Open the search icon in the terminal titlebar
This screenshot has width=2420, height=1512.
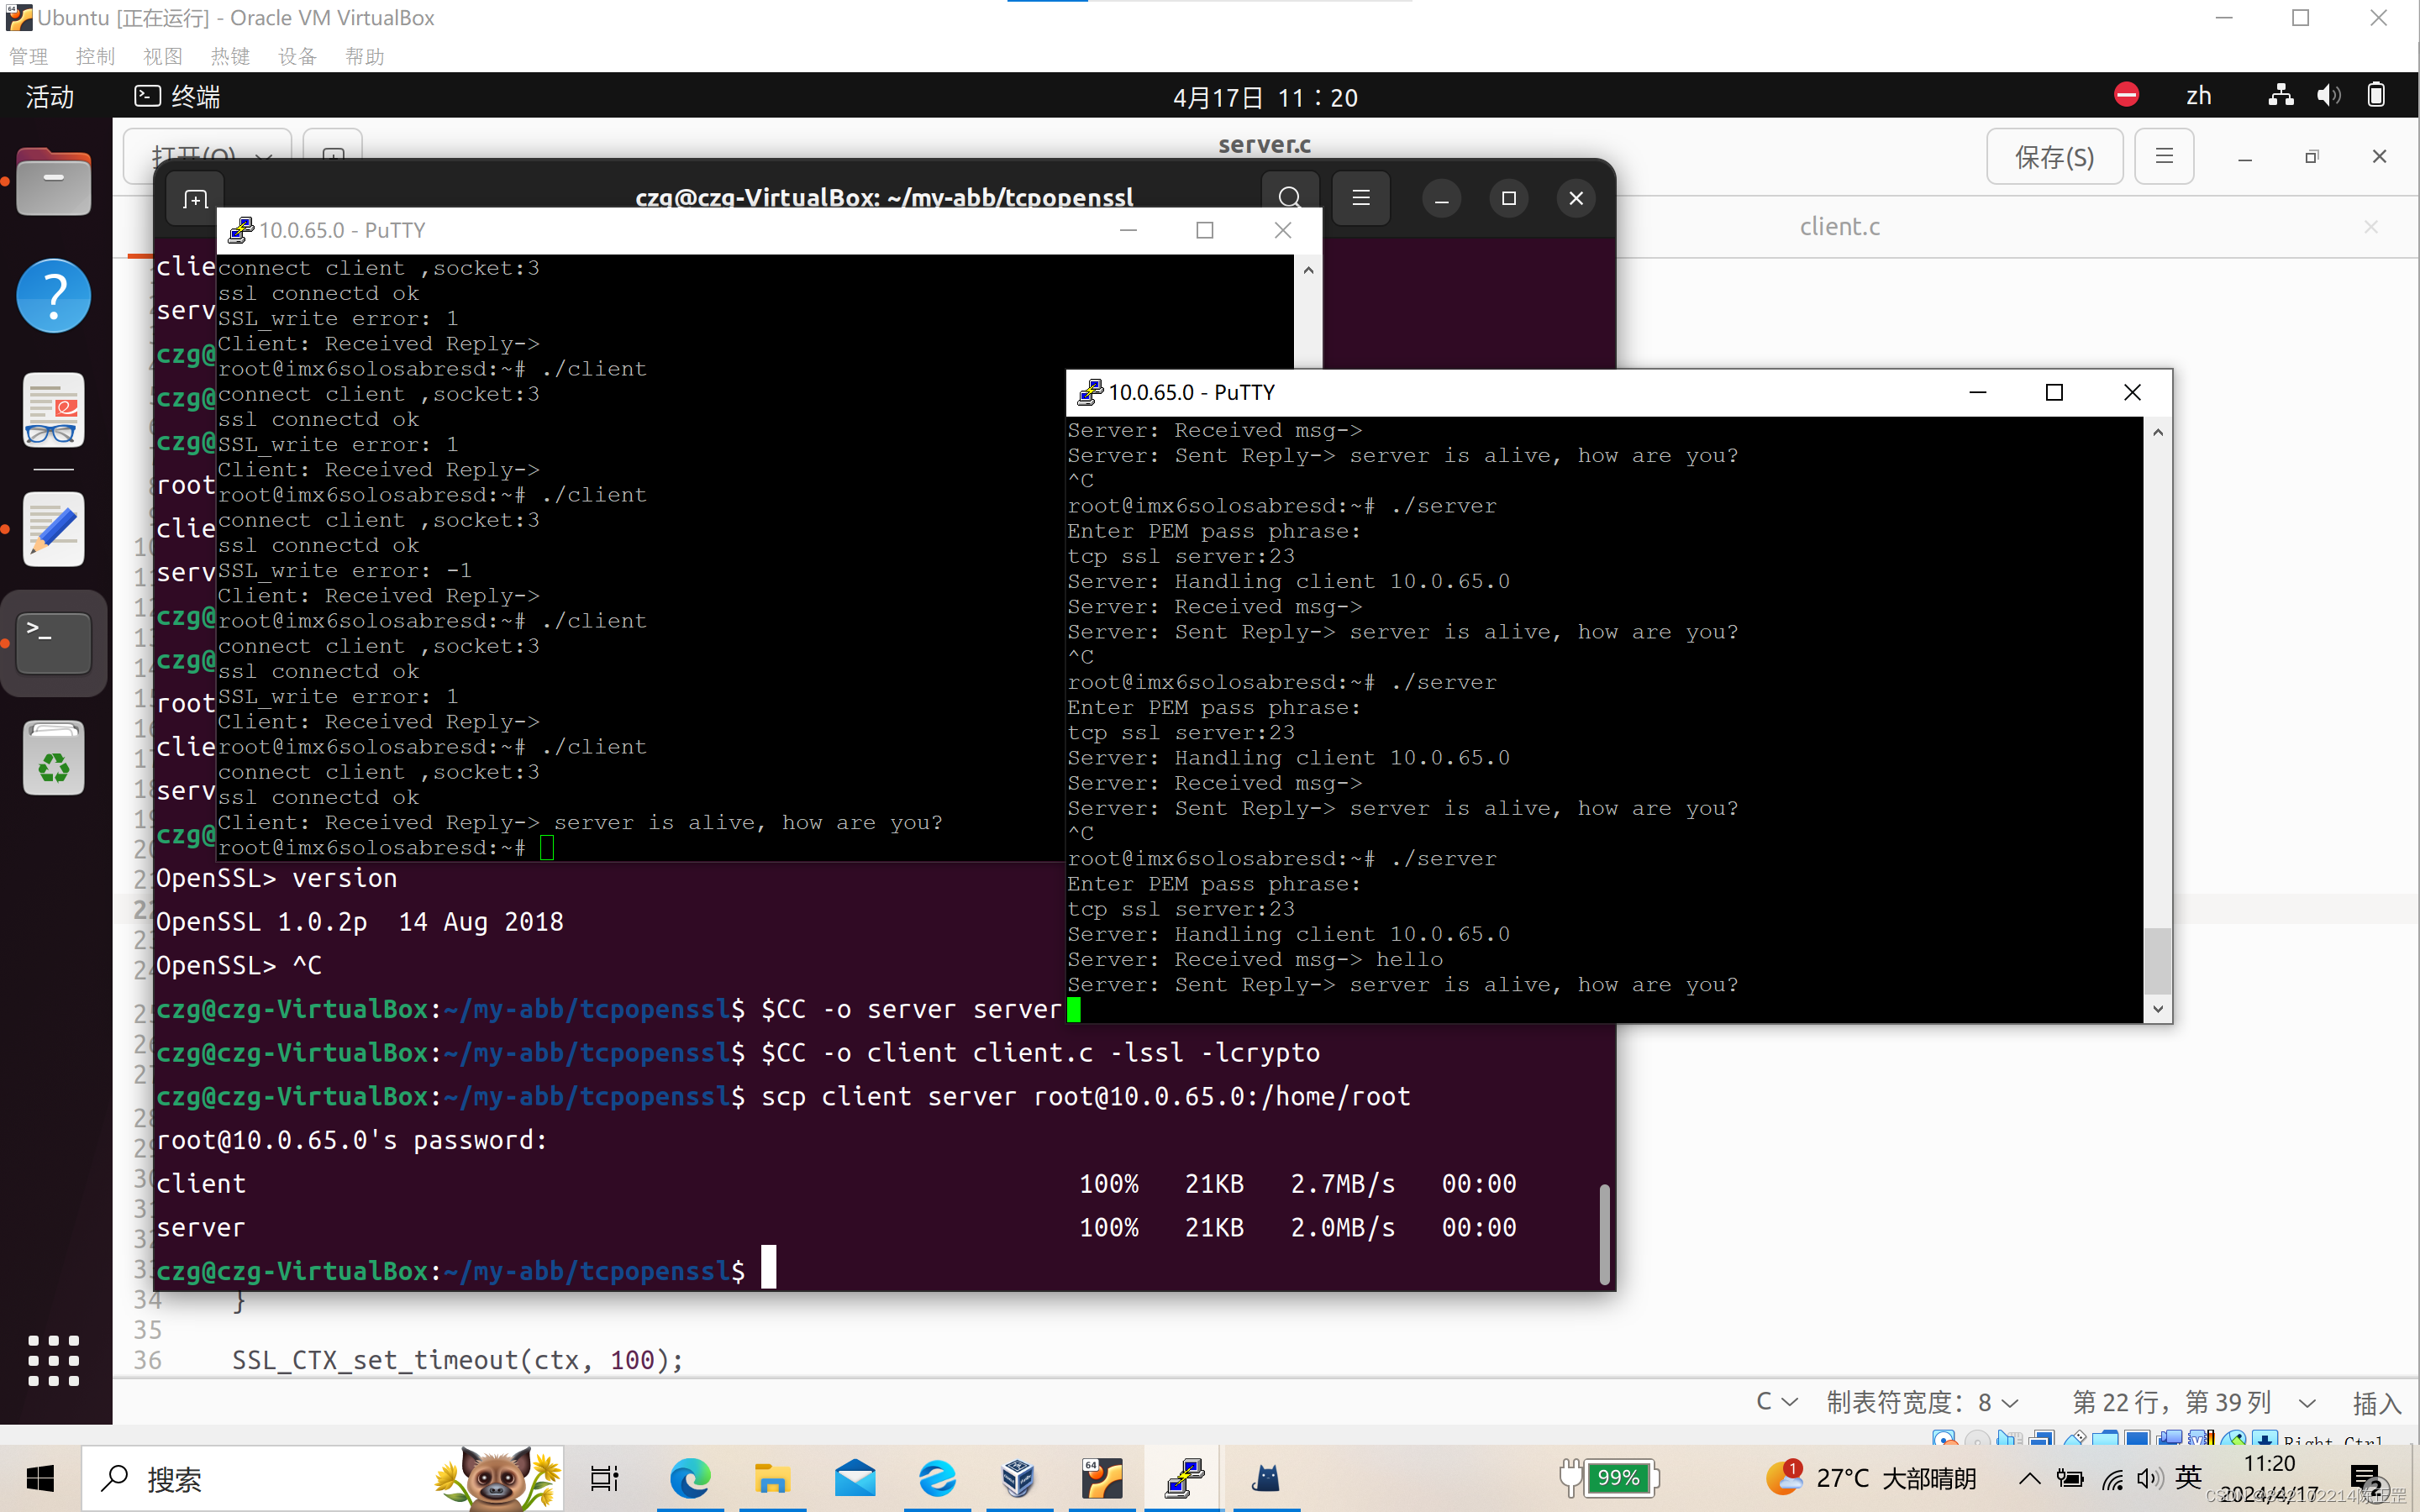(1289, 197)
